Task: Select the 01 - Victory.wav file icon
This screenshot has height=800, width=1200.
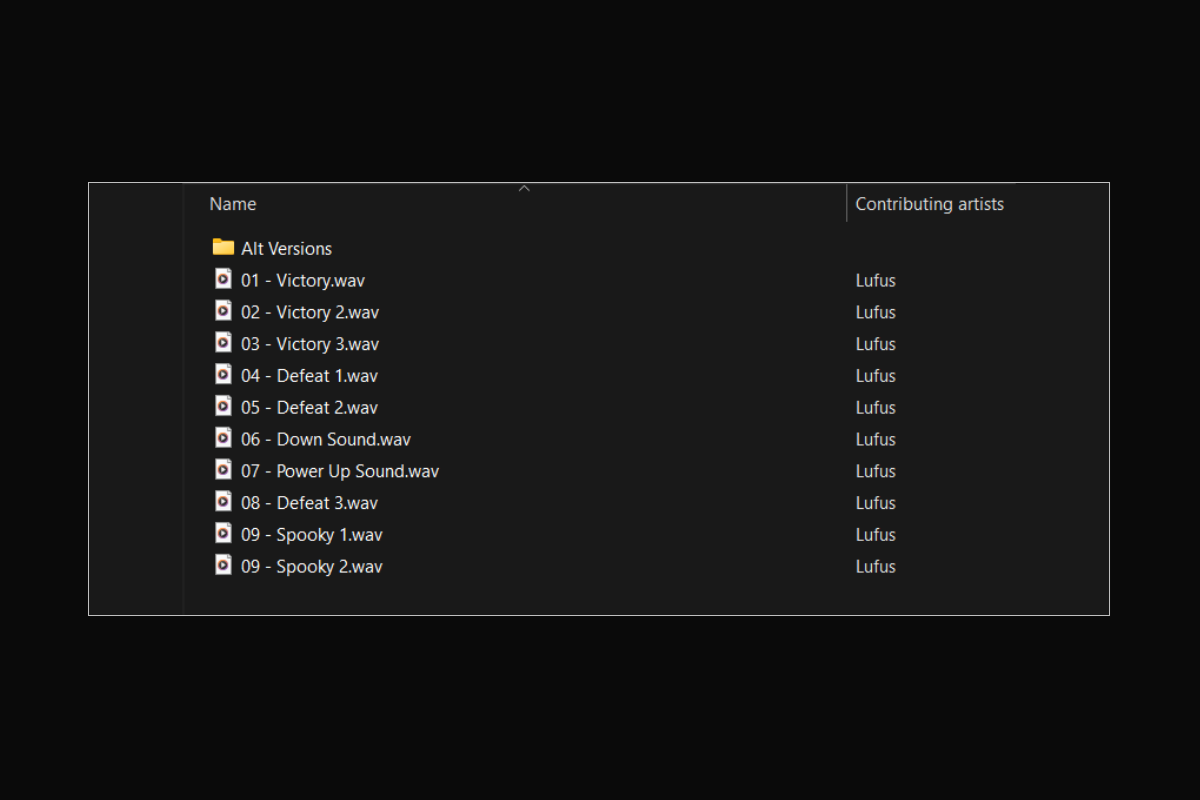Action: [x=223, y=279]
